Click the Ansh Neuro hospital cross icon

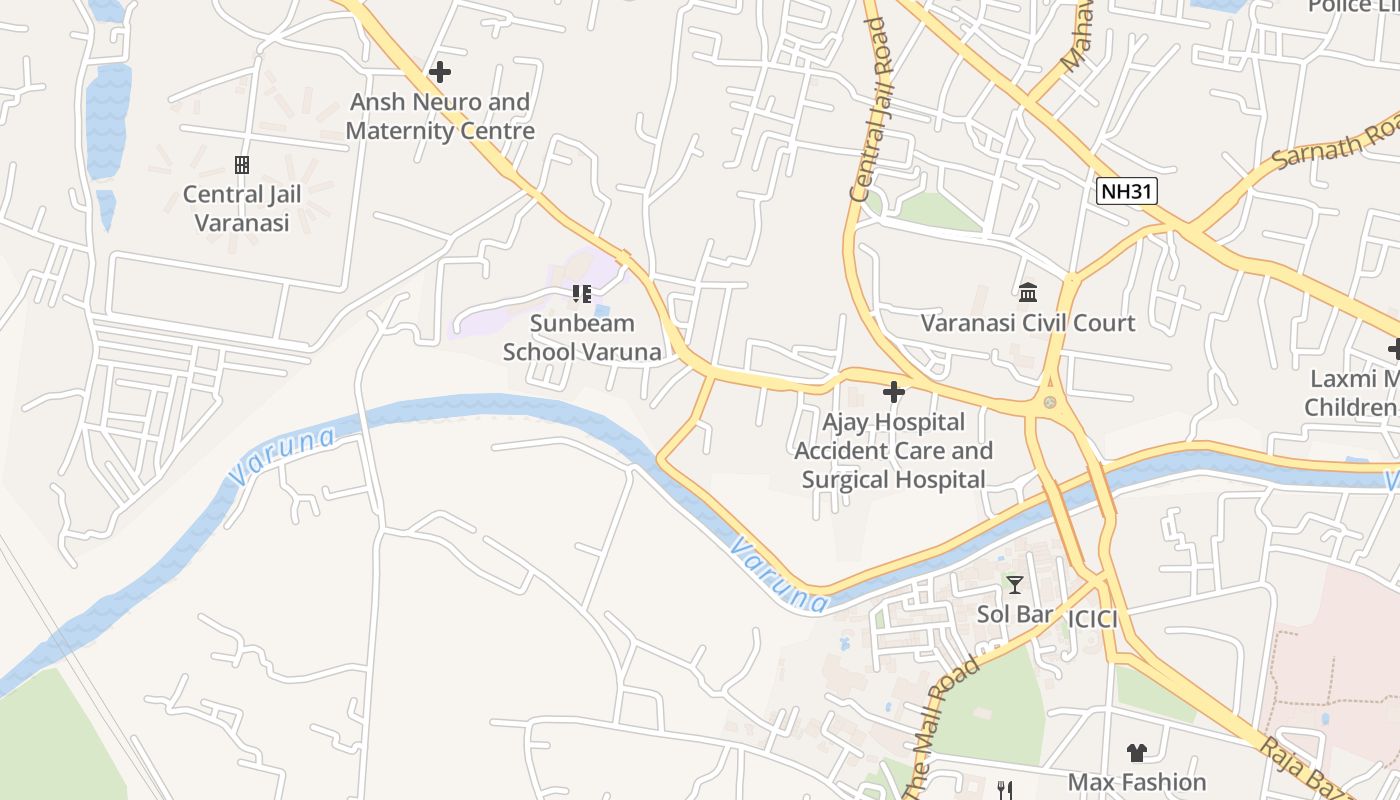439,72
